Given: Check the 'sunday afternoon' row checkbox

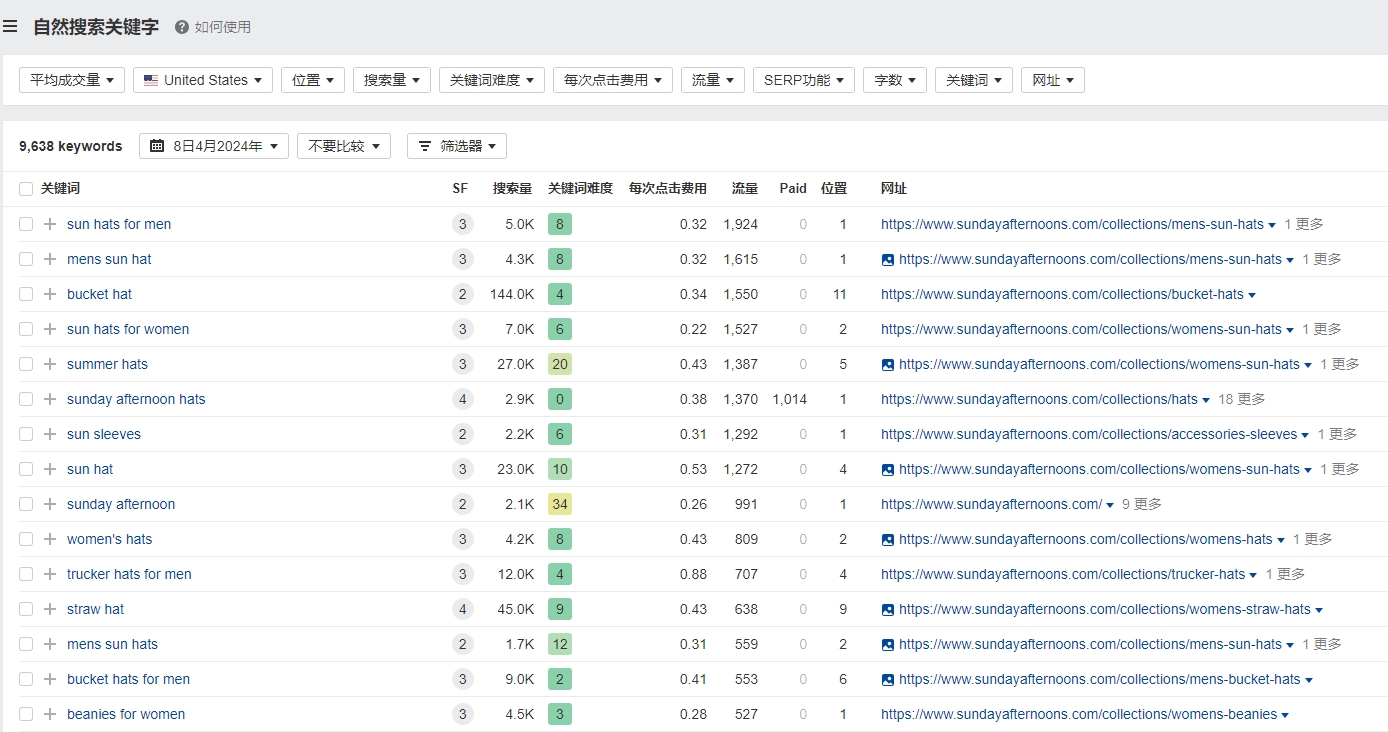Looking at the screenshot, I should [26, 504].
